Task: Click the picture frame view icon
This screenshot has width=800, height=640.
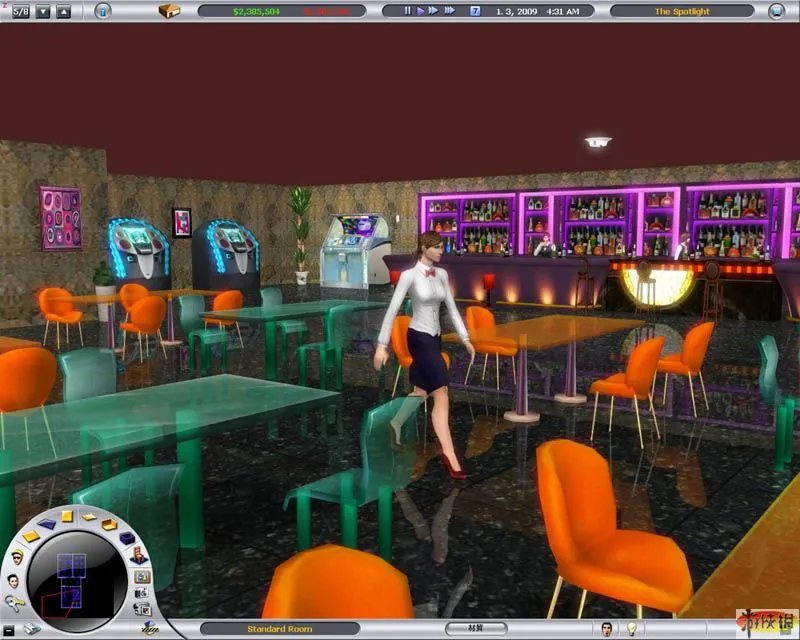Action: pos(142,576)
